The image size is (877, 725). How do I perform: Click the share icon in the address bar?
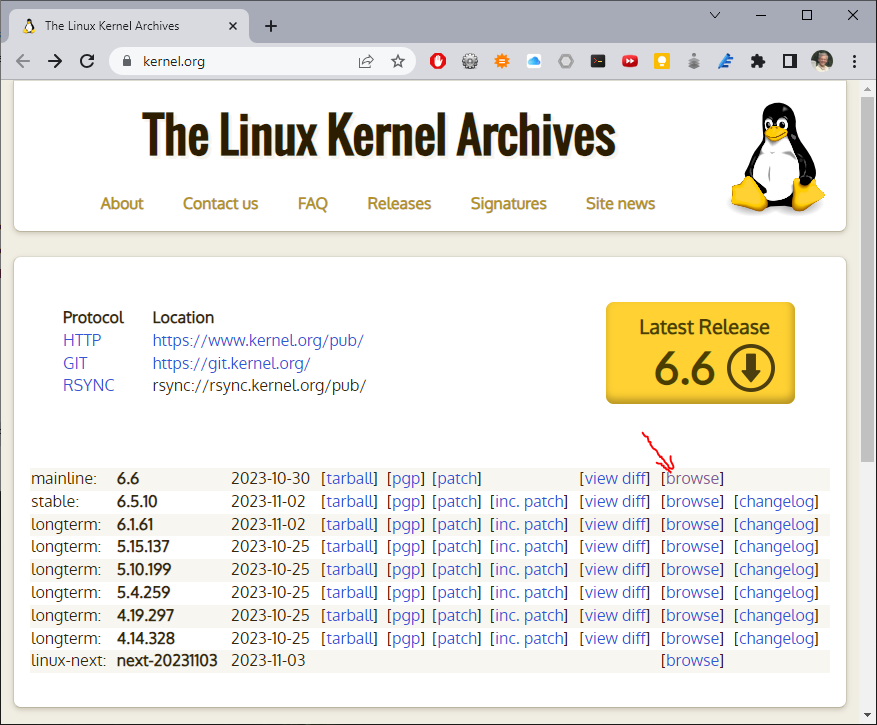click(x=367, y=61)
